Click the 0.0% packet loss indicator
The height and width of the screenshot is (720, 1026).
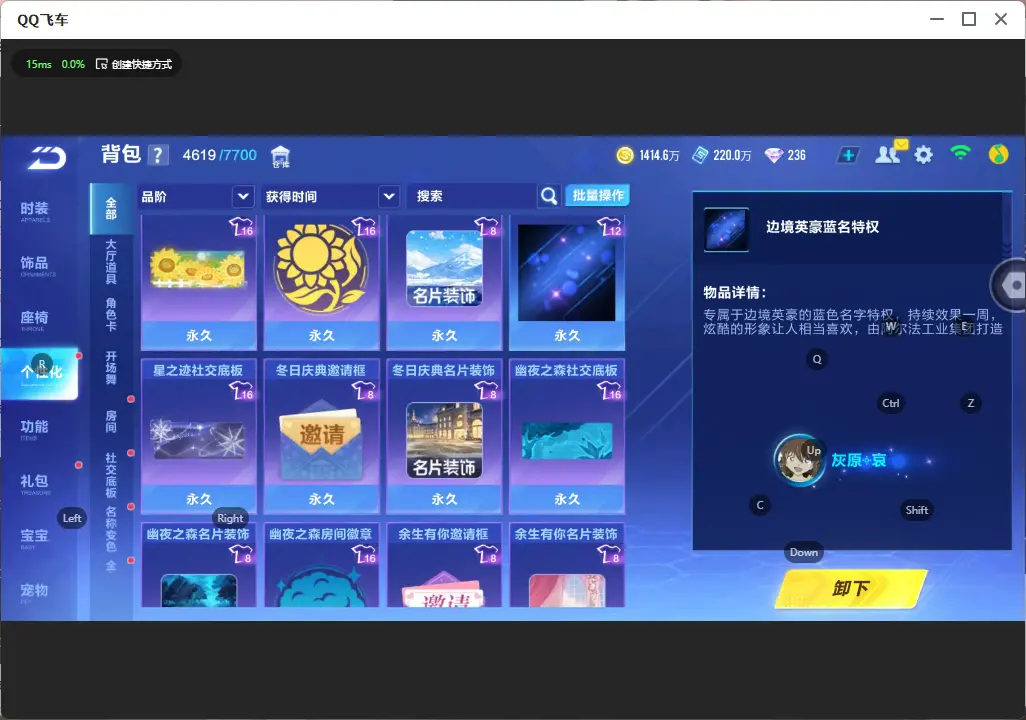point(73,64)
